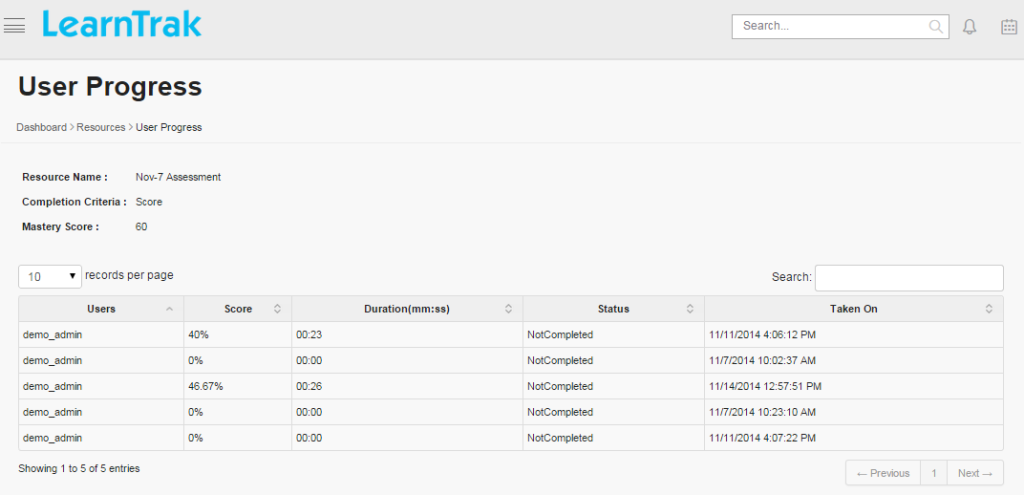Click date 11/7/2014 10:02:37 AM
Image resolution: width=1024 pixels, height=495 pixels.
click(x=762, y=360)
